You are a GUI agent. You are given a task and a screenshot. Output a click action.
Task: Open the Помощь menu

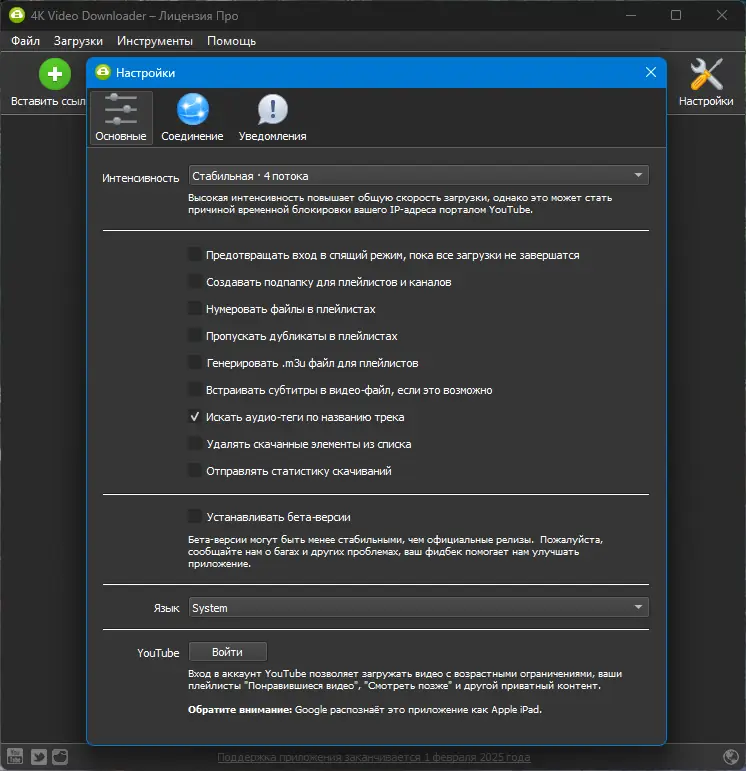pos(231,41)
